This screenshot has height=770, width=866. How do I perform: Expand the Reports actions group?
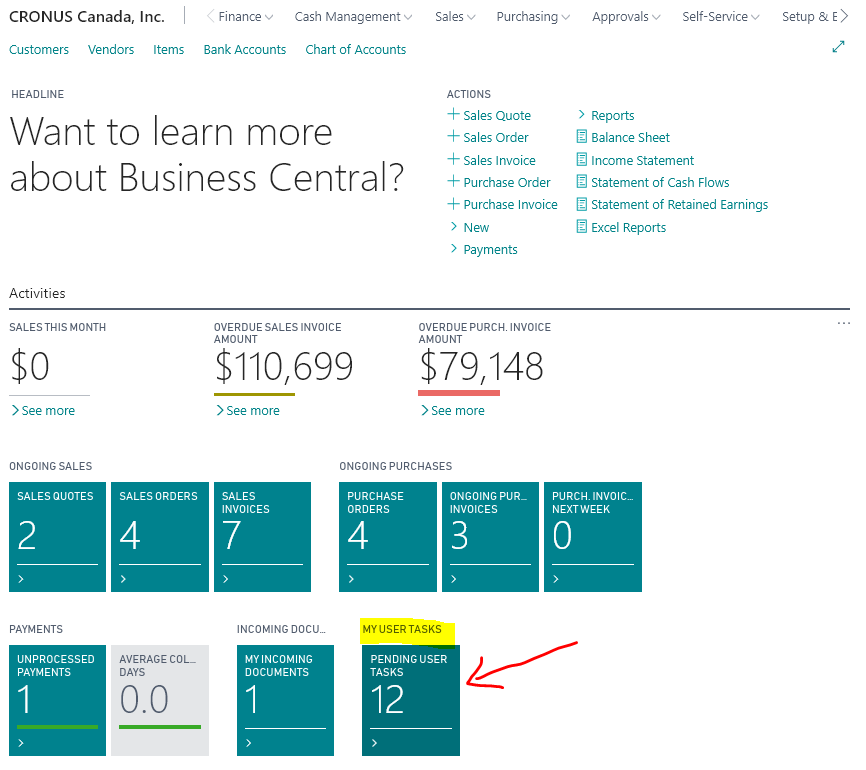pyautogui.click(x=606, y=115)
